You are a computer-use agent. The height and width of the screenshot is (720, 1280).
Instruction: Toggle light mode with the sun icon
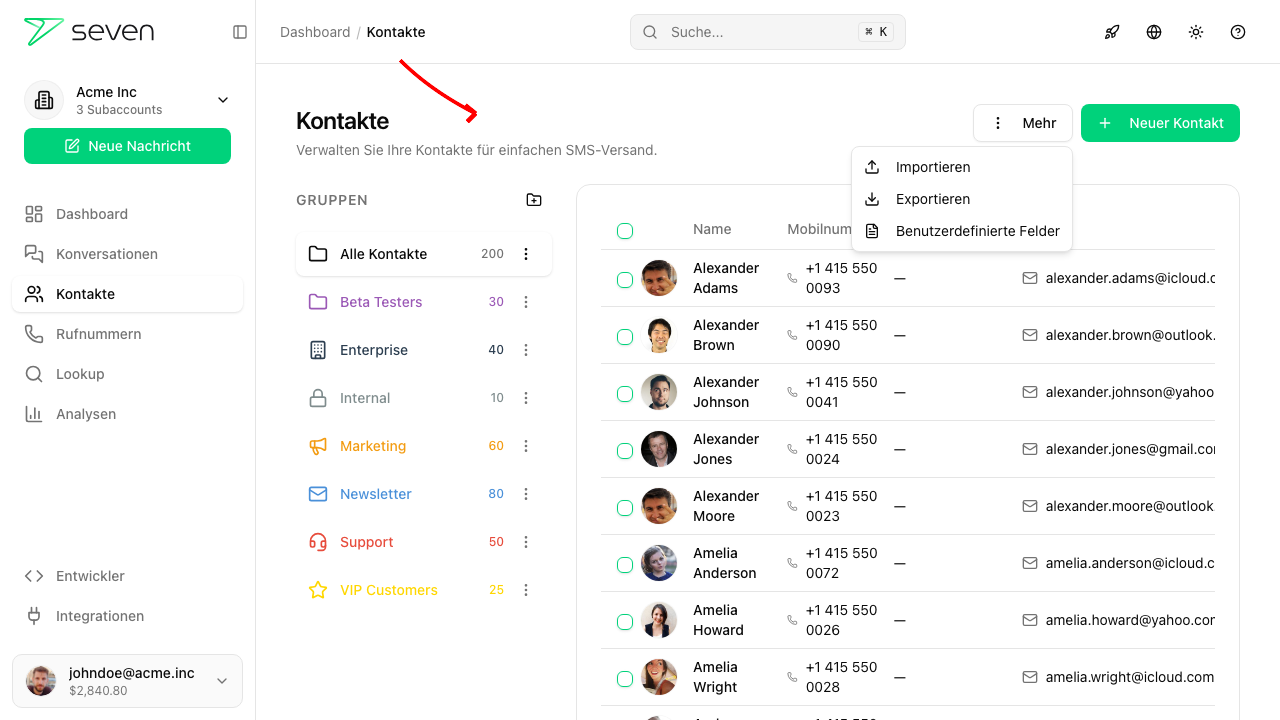point(1196,32)
